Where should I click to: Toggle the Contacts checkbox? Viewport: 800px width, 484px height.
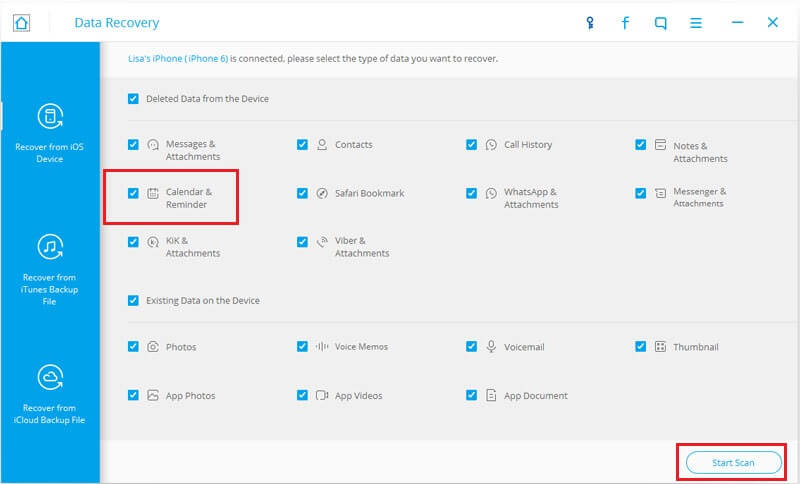[x=303, y=144]
